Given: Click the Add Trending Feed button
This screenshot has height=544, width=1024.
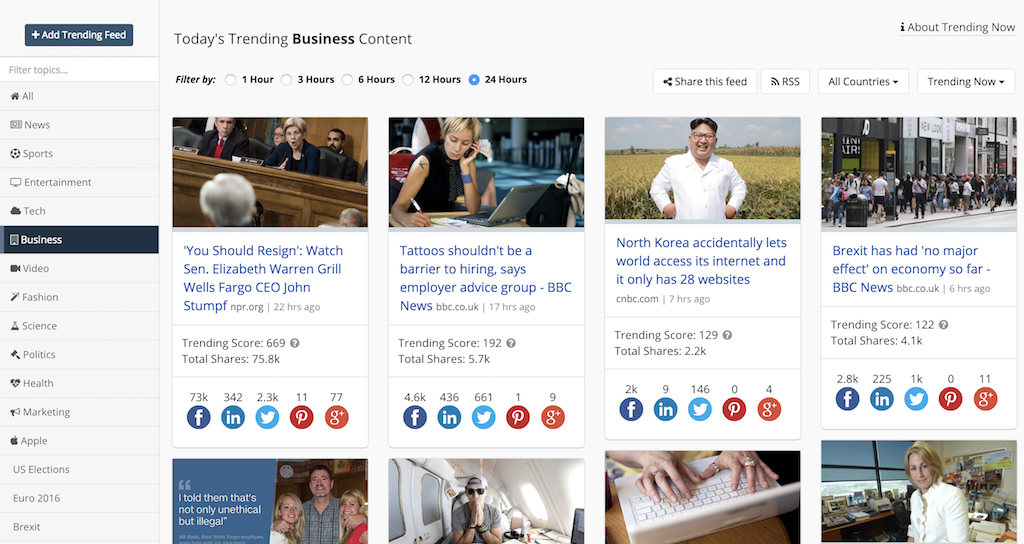Looking at the screenshot, I should (79, 35).
